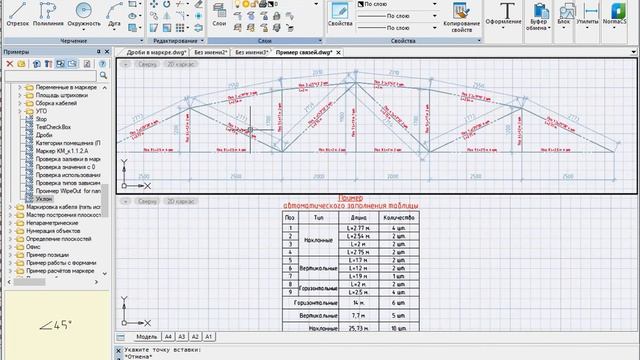Click the Eraser tool in Редактирование panel
The width and height of the screenshot is (640, 360).
click(x=198, y=4)
